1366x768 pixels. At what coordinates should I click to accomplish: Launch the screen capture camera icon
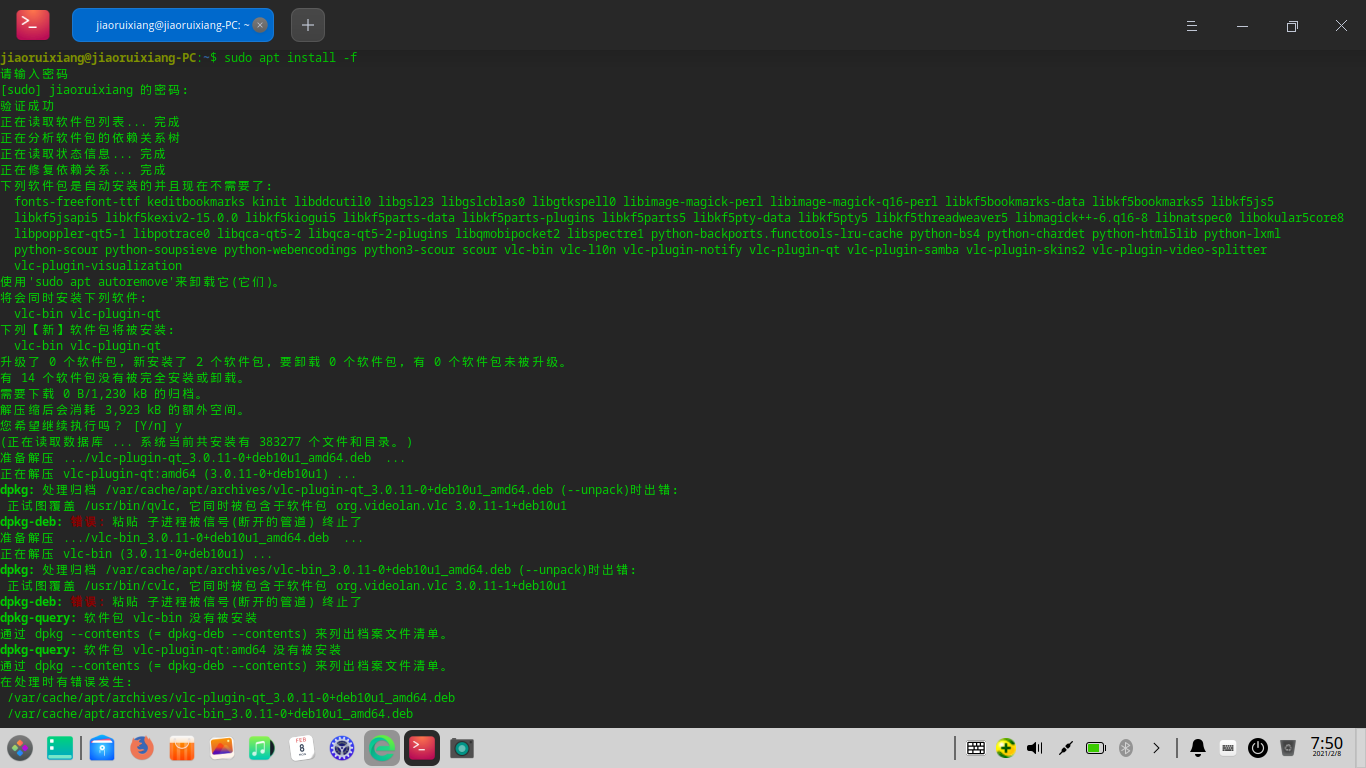click(462, 748)
